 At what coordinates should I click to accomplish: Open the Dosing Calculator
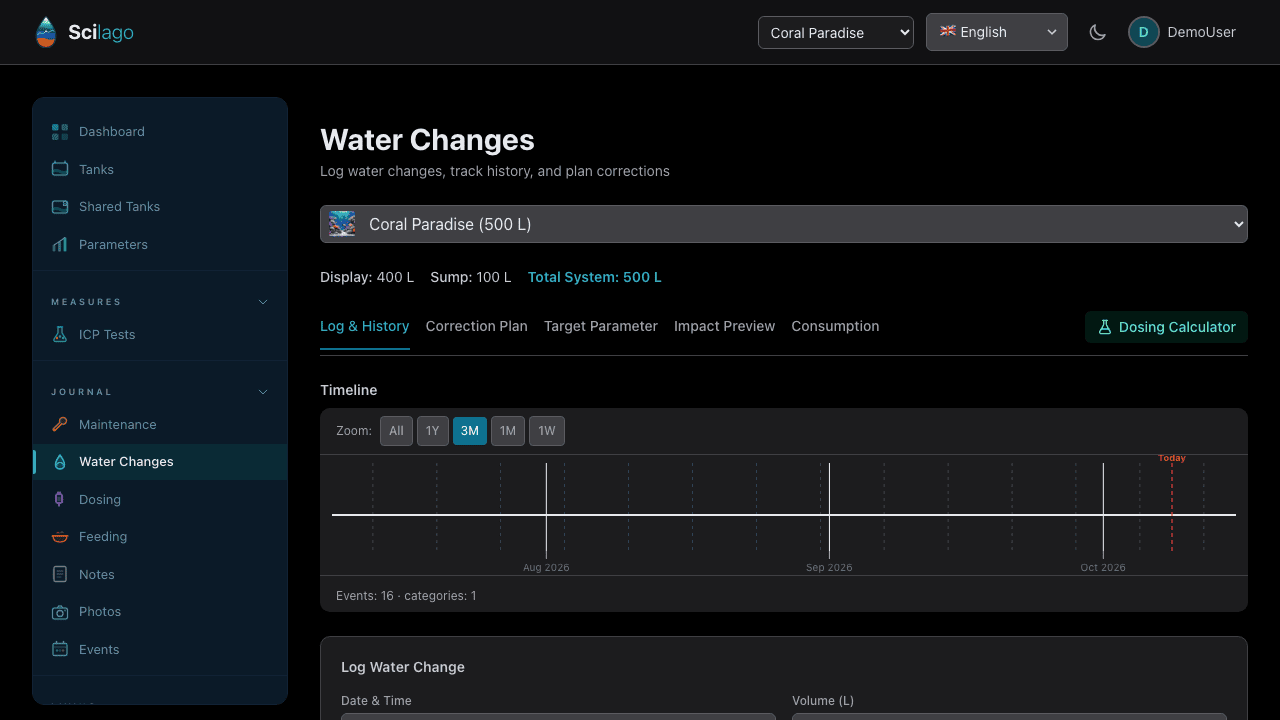1166,327
